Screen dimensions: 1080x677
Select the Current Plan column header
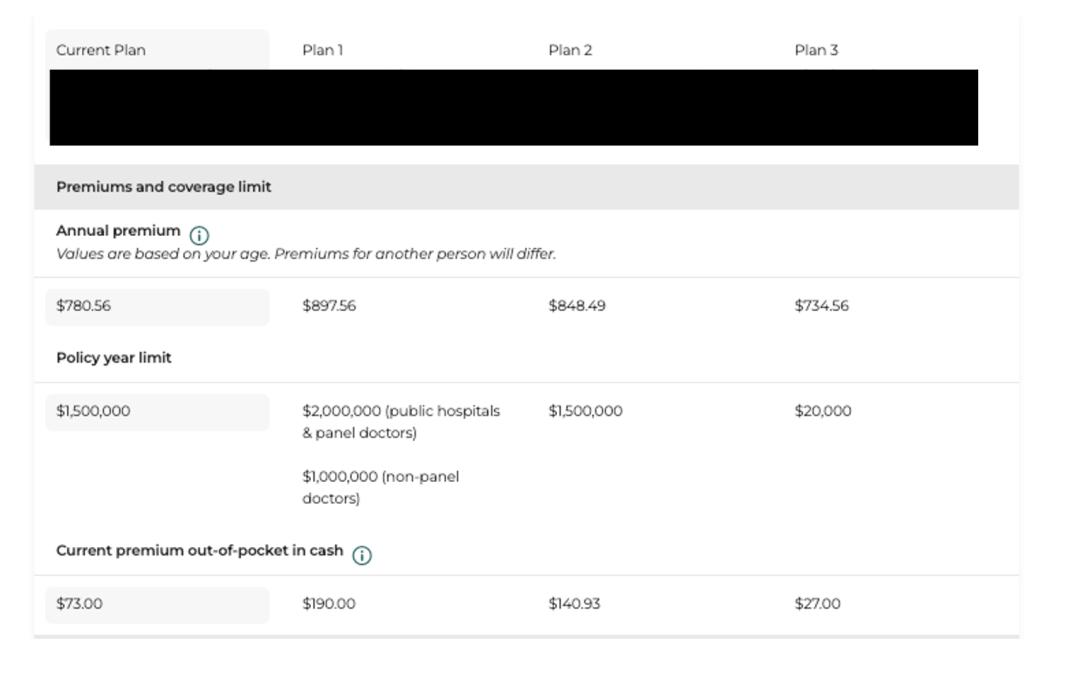click(101, 50)
